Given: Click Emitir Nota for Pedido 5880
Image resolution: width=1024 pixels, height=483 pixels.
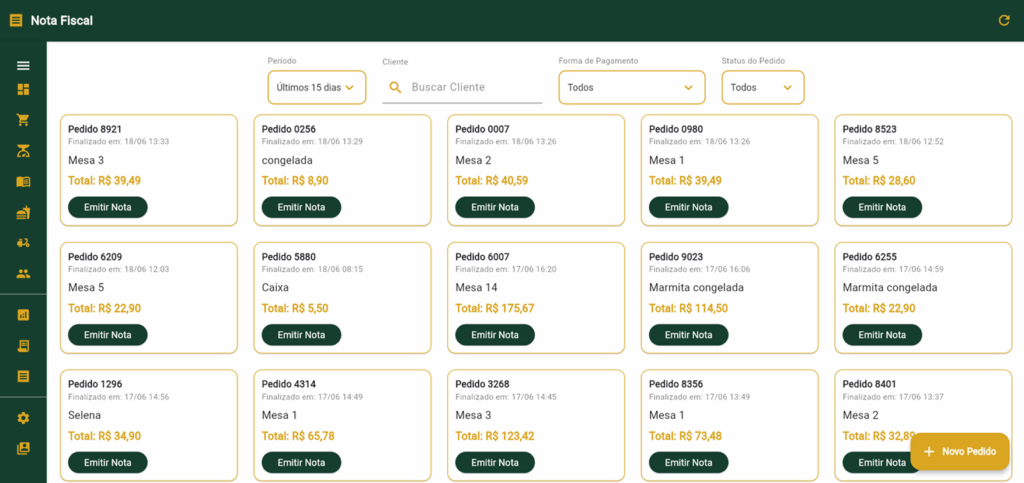Looking at the screenshot, I should coord(301,335).
